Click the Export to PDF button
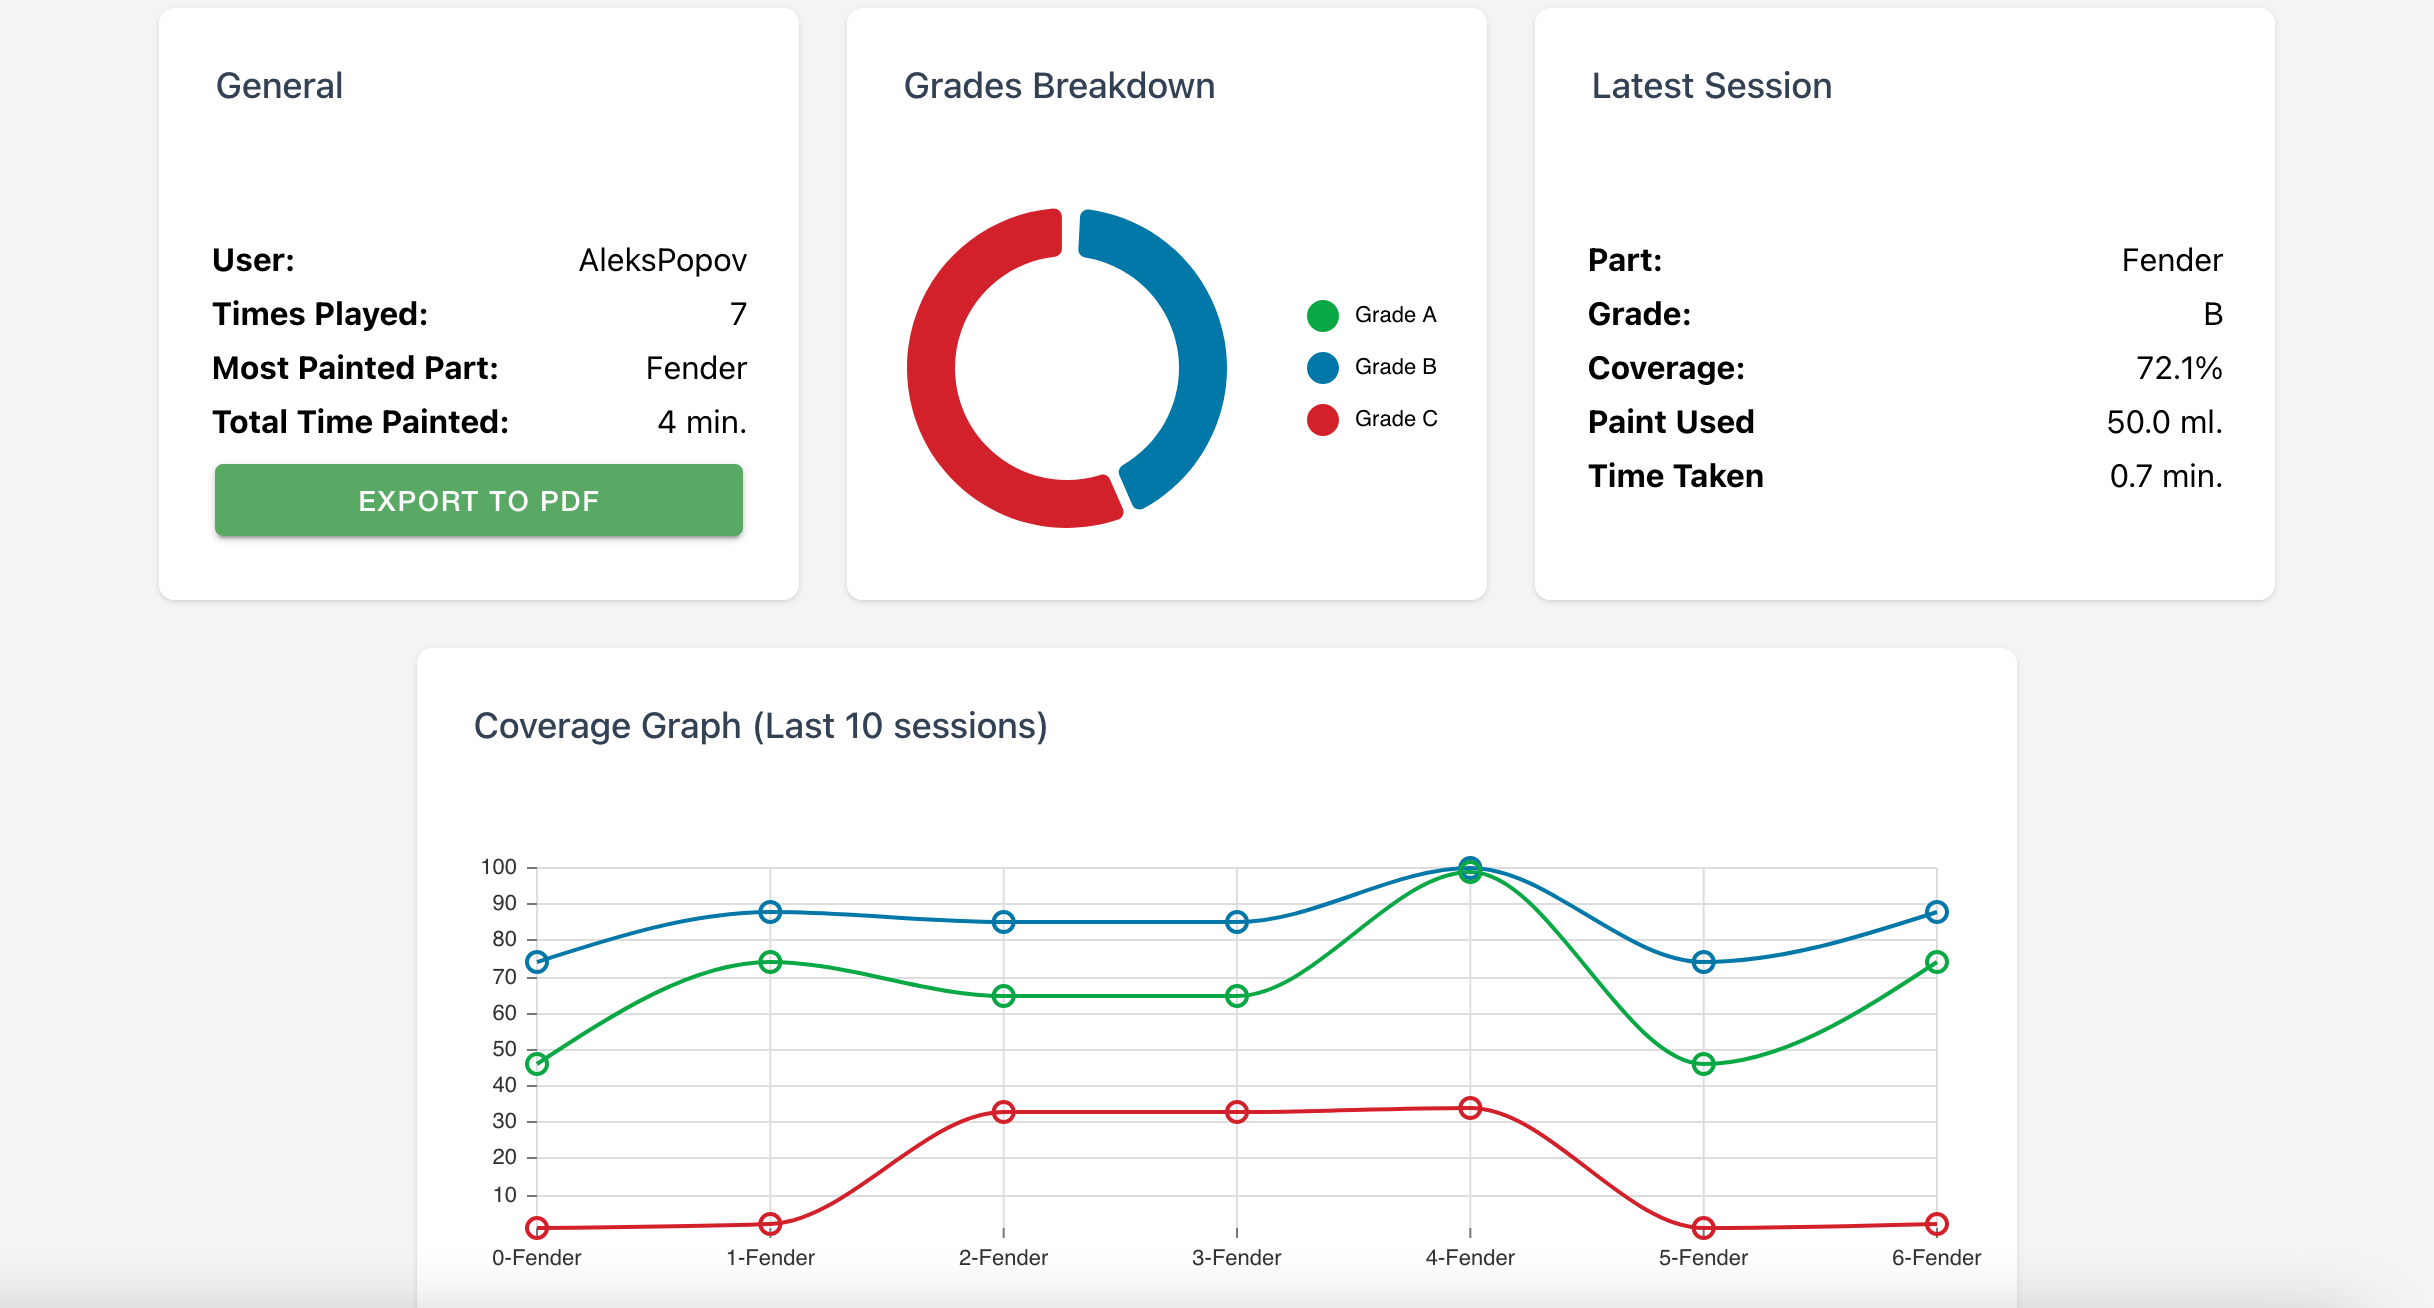Image resolution: width=2434 pixels, height=1308 pixels. pos(478,500)
